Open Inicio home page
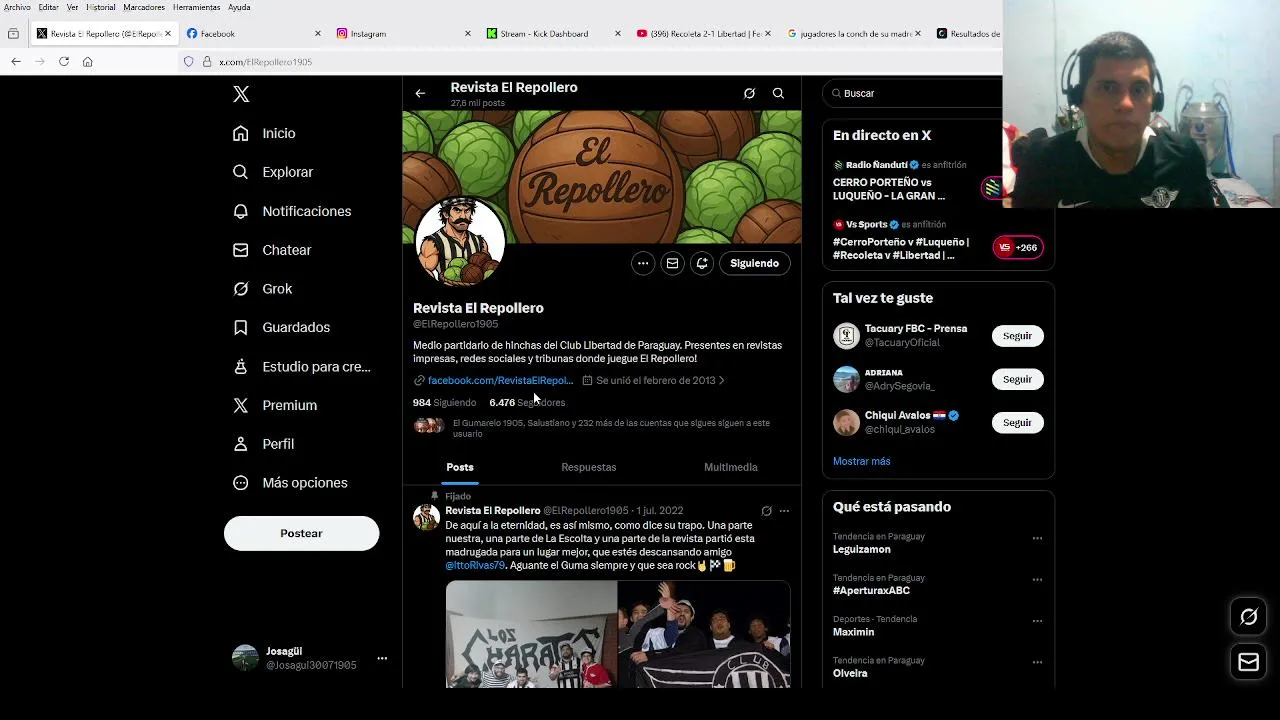This screenshot has width=1280, height=720. click(x=265, y=133)
